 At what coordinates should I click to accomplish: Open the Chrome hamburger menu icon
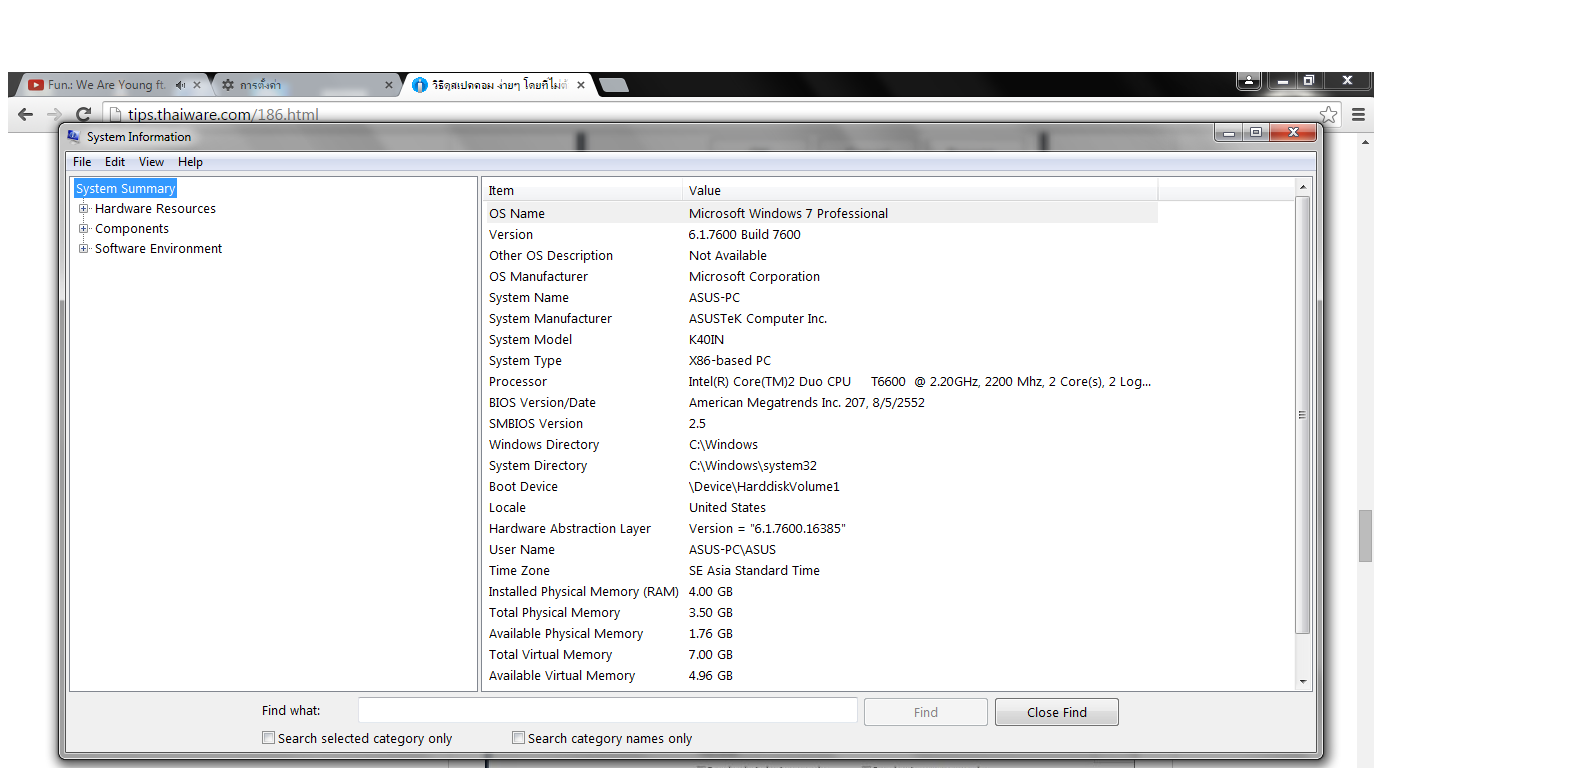pos(1358,115)
